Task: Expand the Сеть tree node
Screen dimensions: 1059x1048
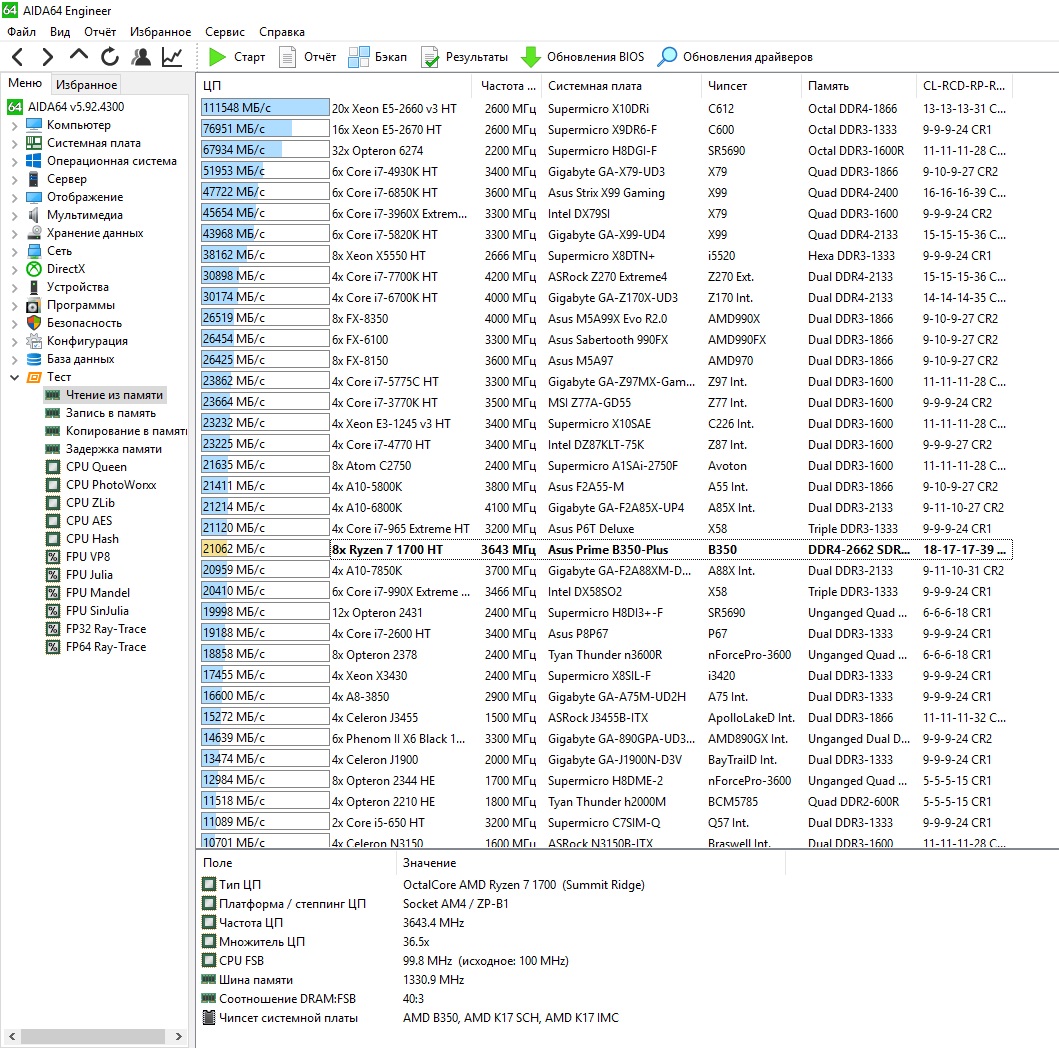Action: tap(14, 251)
